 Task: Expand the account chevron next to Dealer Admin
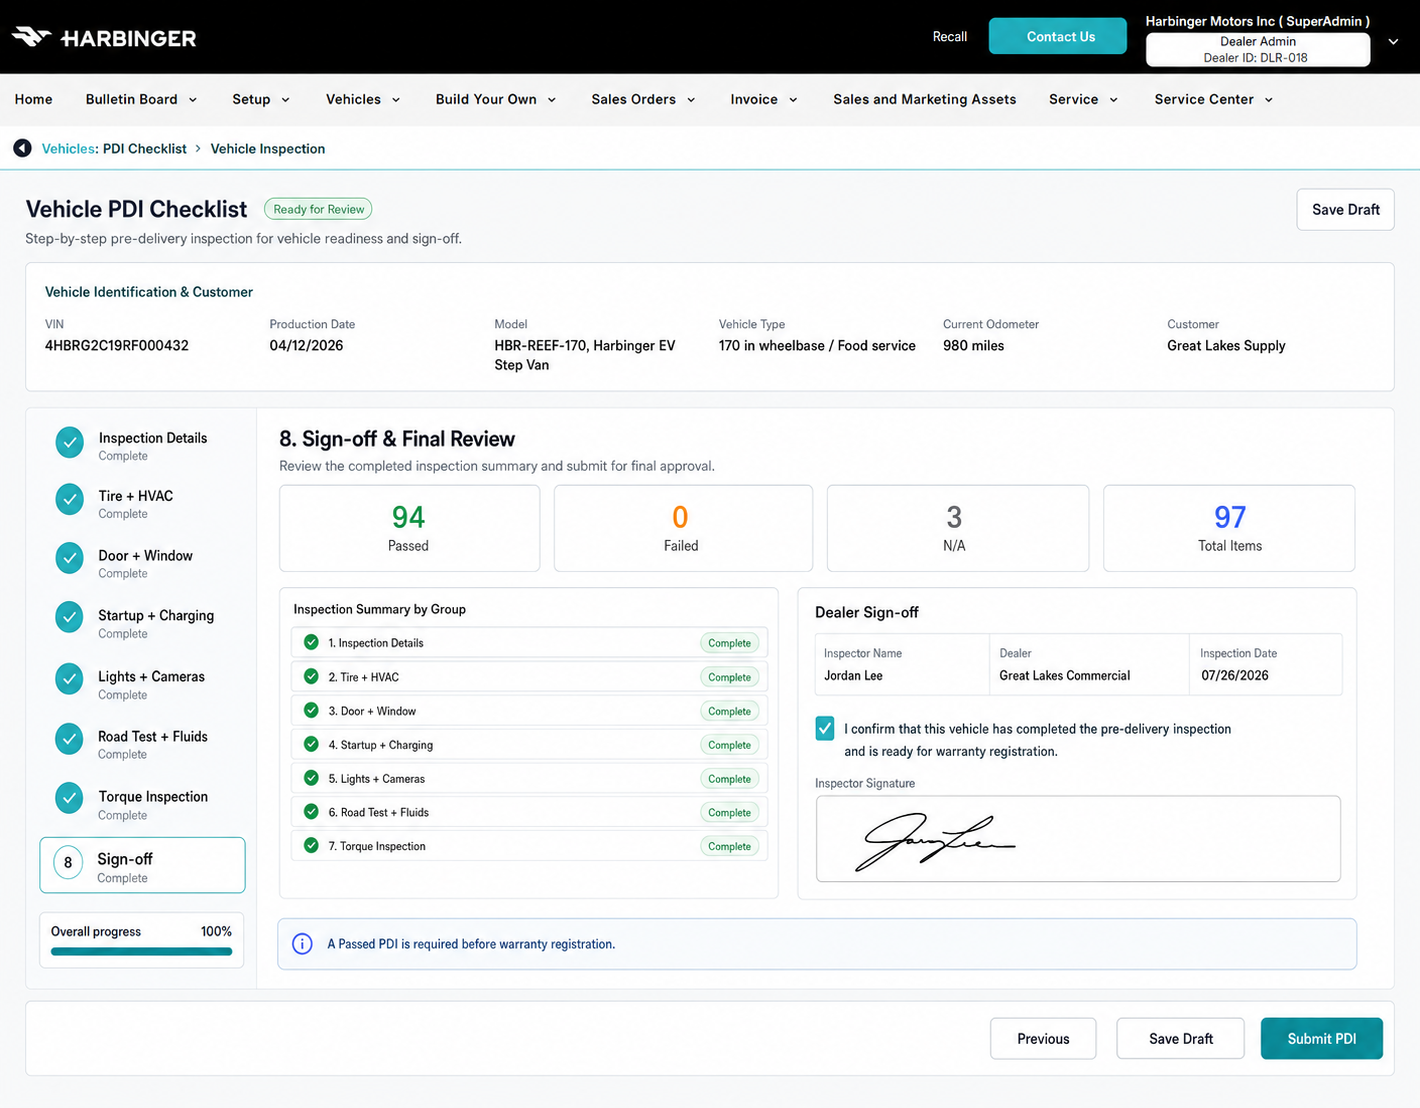pyautogui.click(x=1393, y=42)
